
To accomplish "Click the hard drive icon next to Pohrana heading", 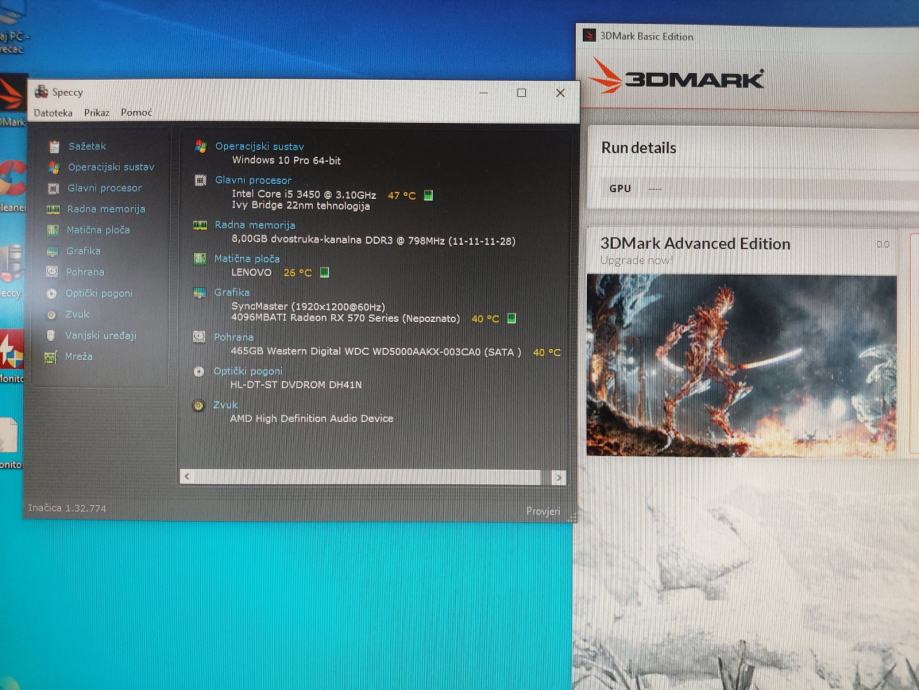I will [199, 336].
